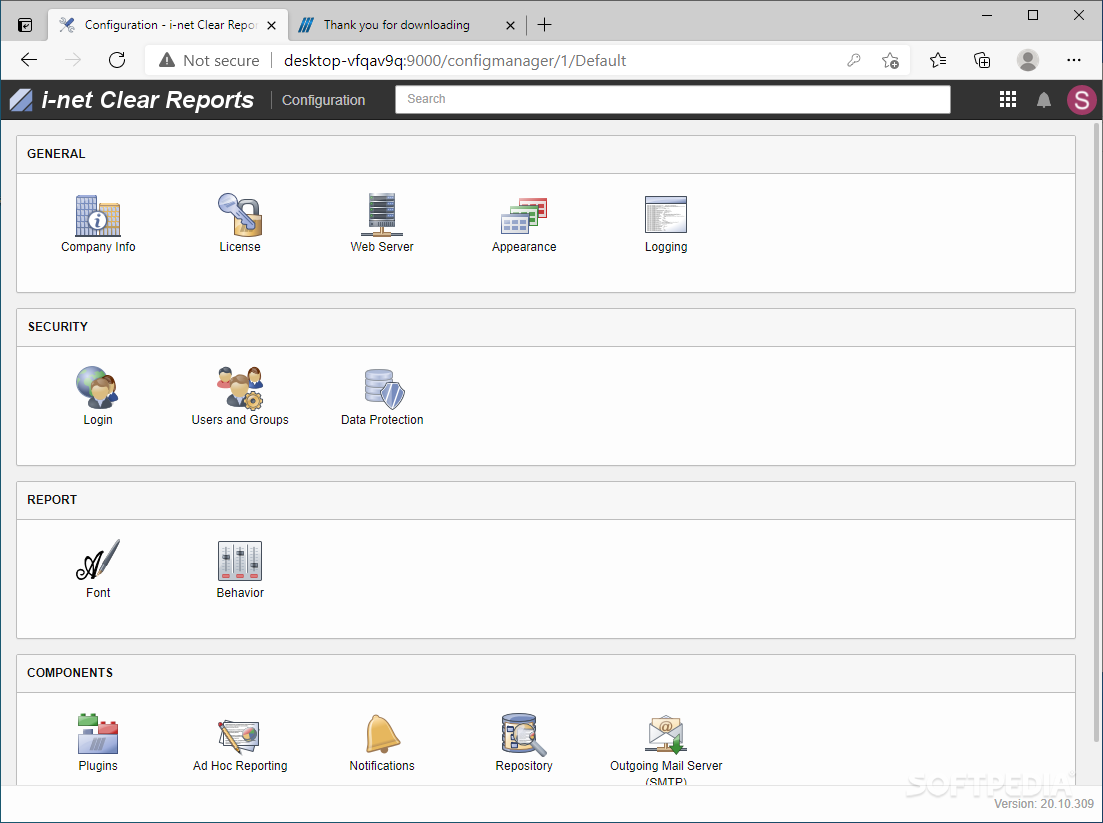This screenshot has height=823, width=1103.
Task: Close the Configuration browser tab
Action: pos(272,25)
